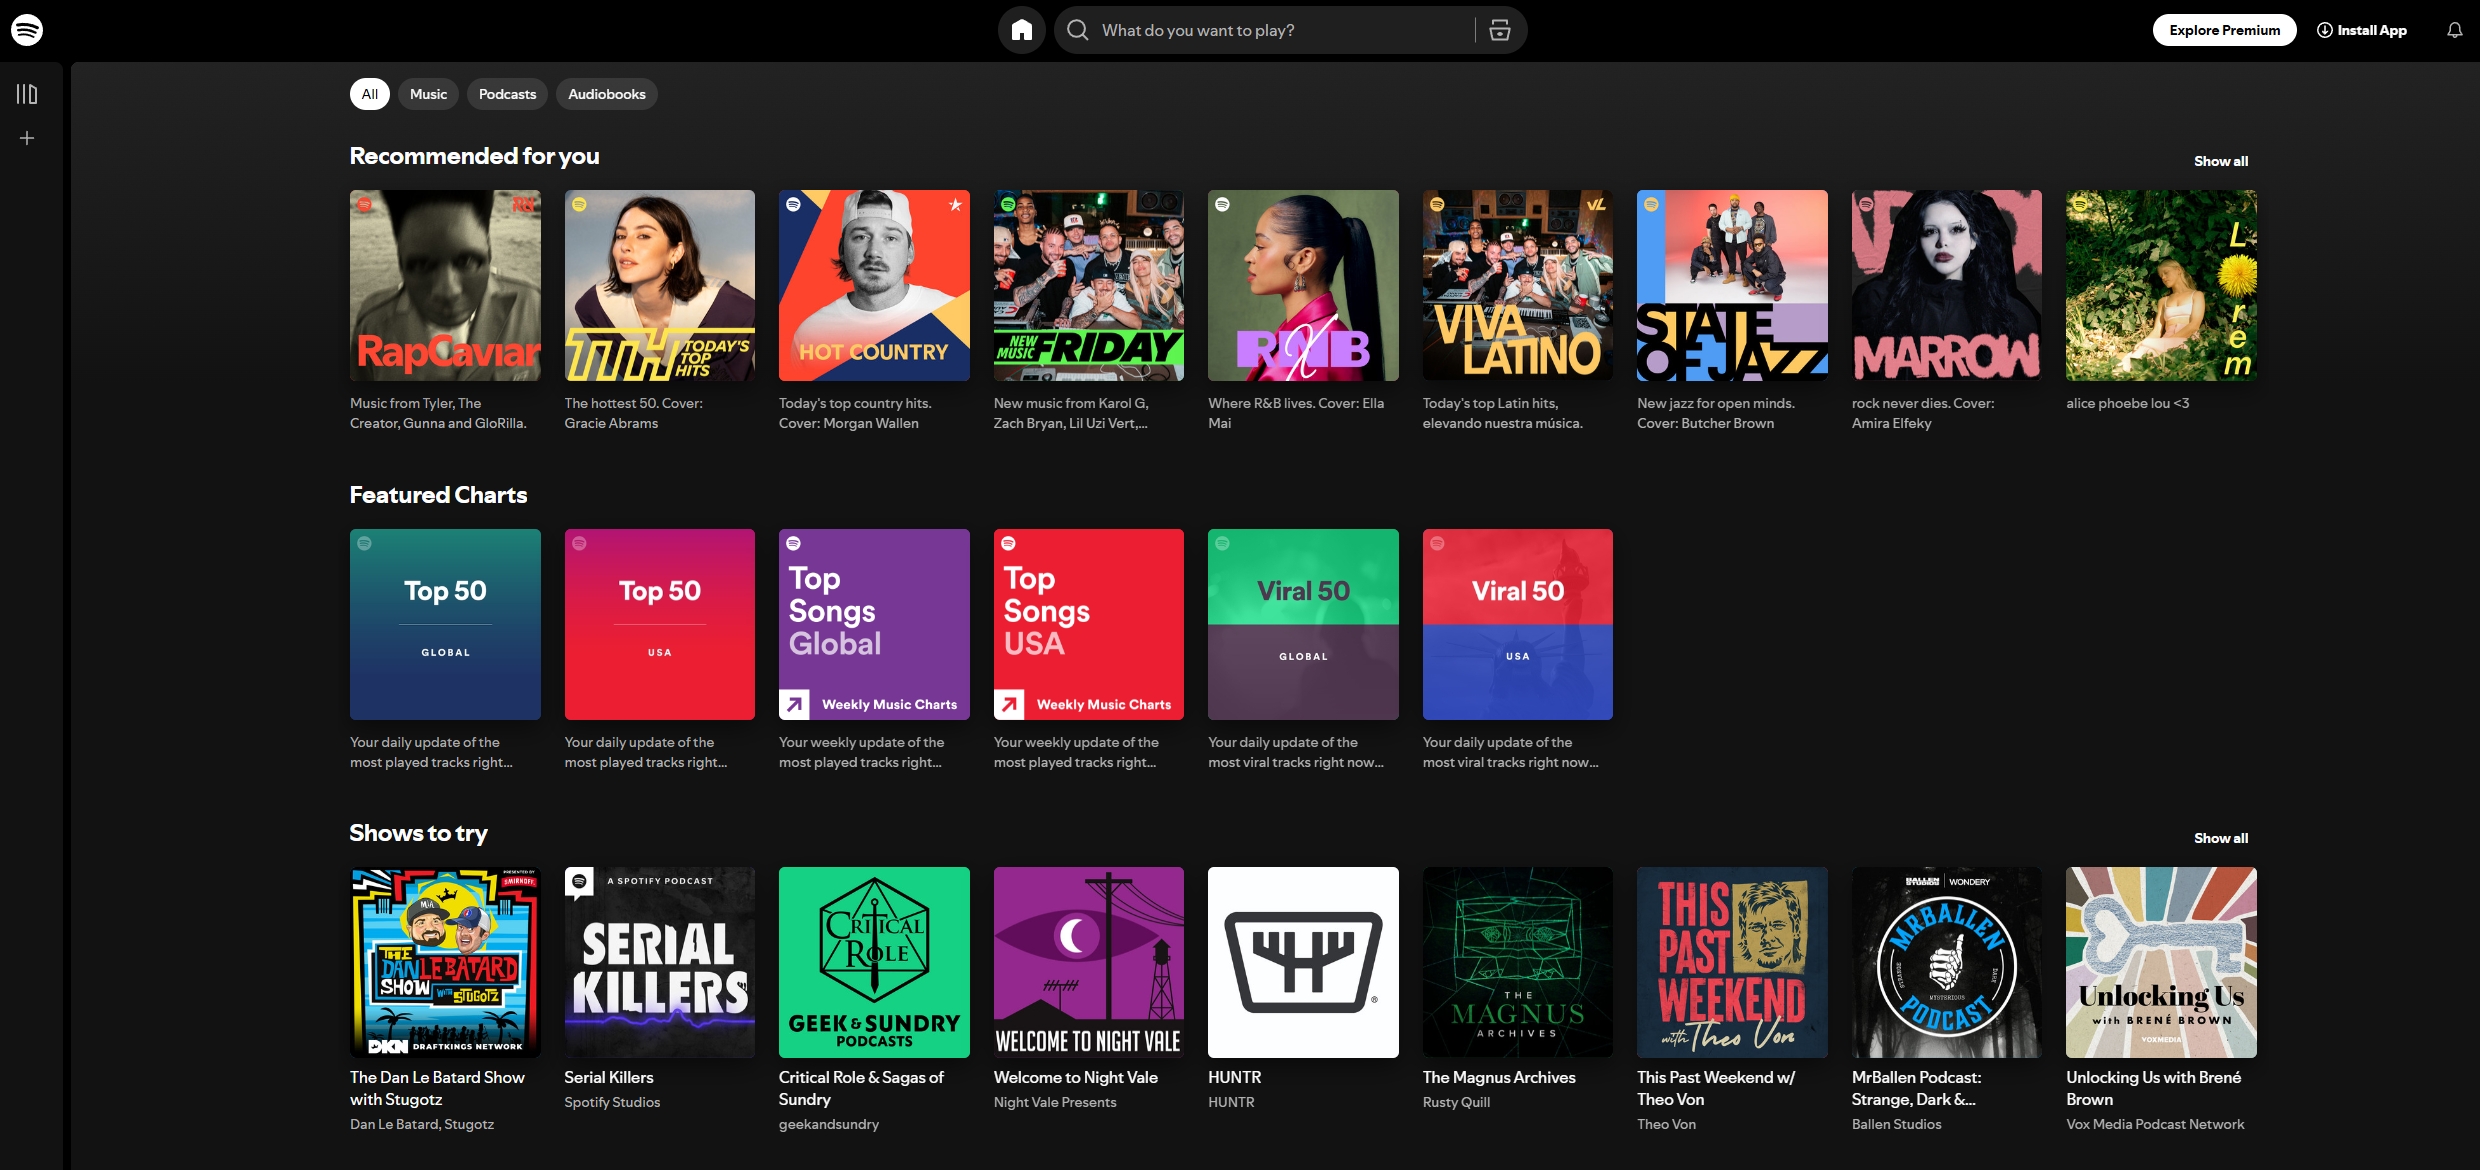The height and width of the screenshot is (1170, 2480).
Task: Open The Magnus Archives cover
Action: pyautogui.click(x=1517, y=962)
